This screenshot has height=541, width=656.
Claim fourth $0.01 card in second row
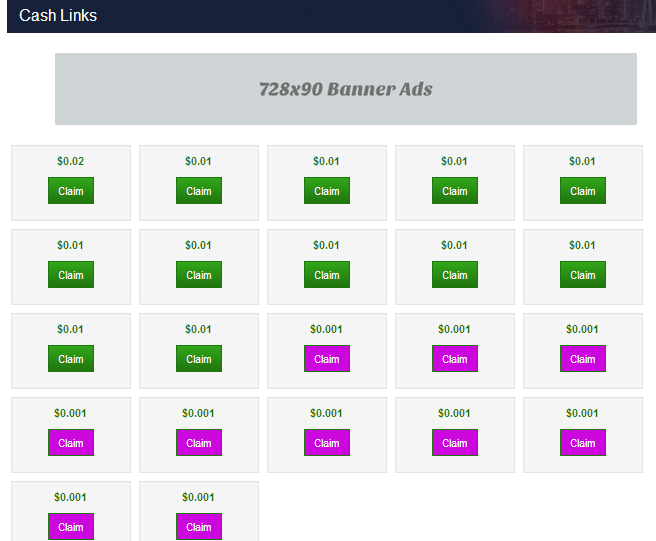coord(455,274)
